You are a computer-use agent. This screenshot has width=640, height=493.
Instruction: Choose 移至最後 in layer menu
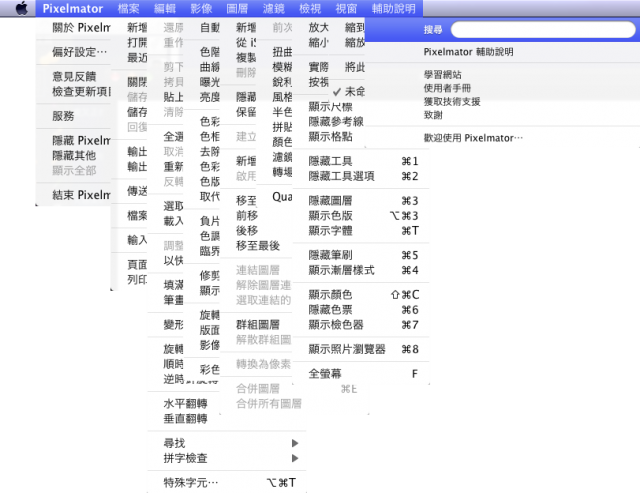click(257, 246)
